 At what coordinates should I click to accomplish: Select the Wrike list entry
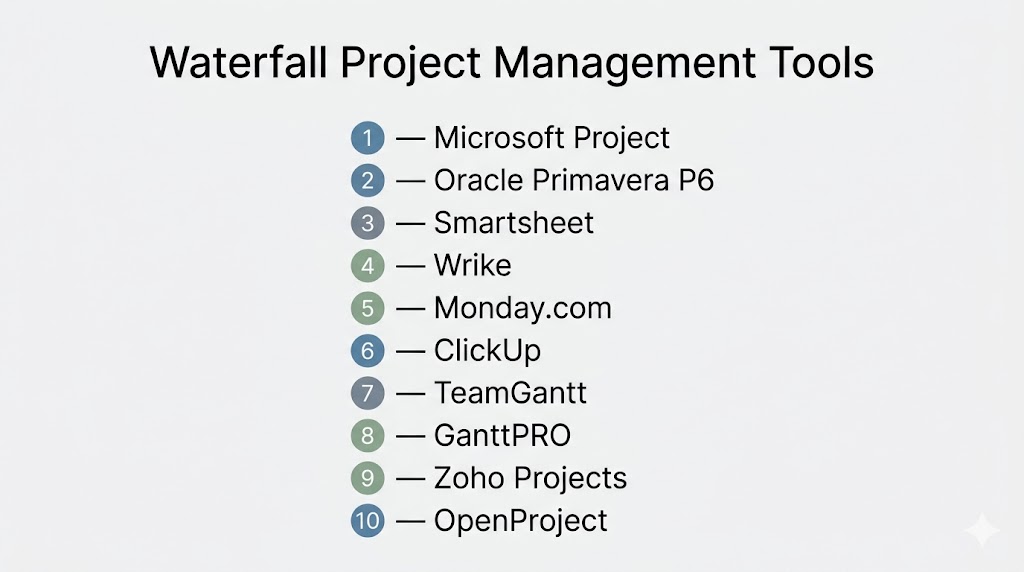(x=472, y=266)
